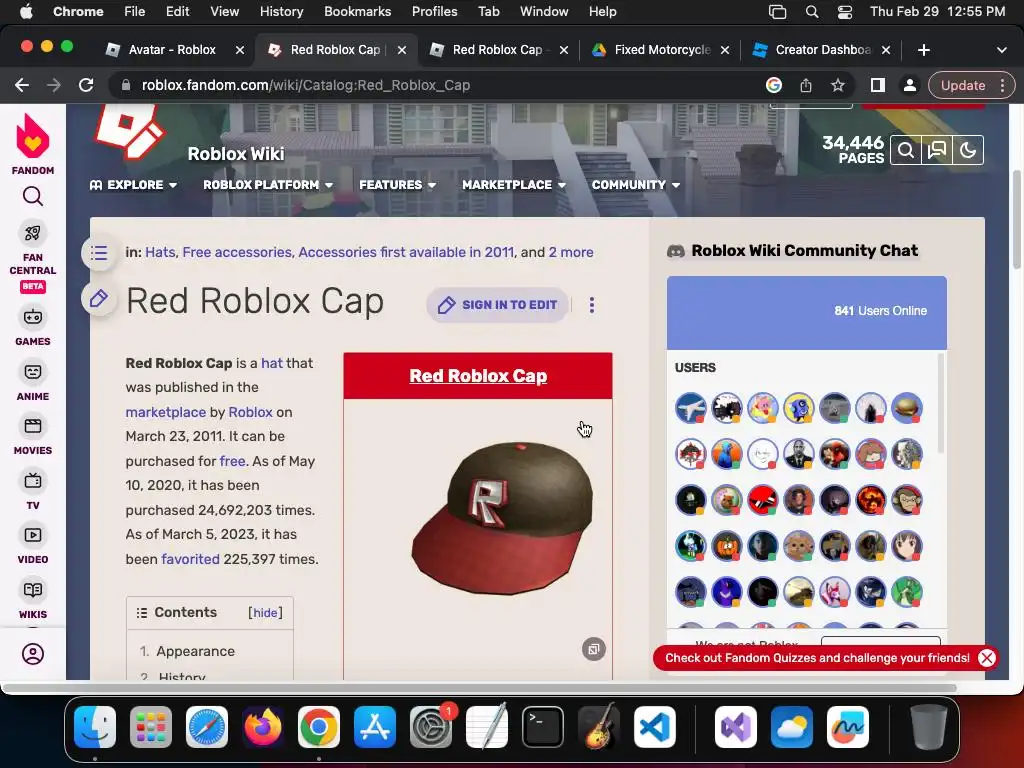Image resolution: width=1024 pixels, height=768 pixels.
Task: Click the Red Roblox Cap hat image
Action: (x=502, y=517)
